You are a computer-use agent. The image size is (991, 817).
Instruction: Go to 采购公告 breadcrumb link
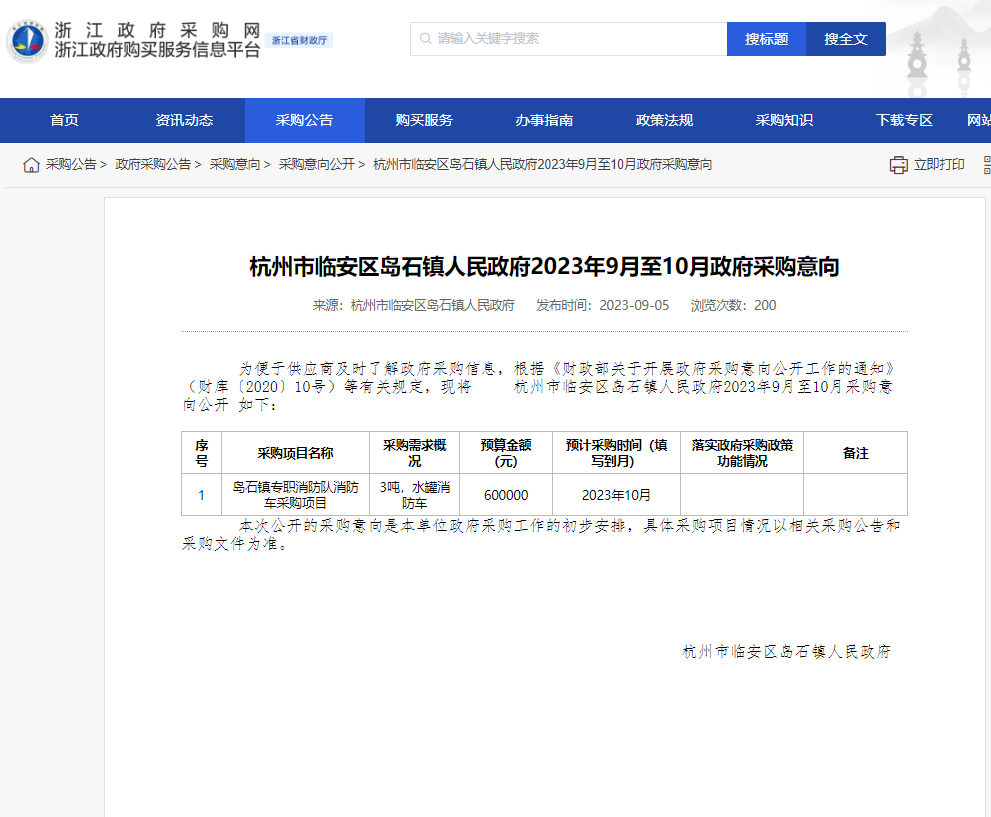pos(71,164)
